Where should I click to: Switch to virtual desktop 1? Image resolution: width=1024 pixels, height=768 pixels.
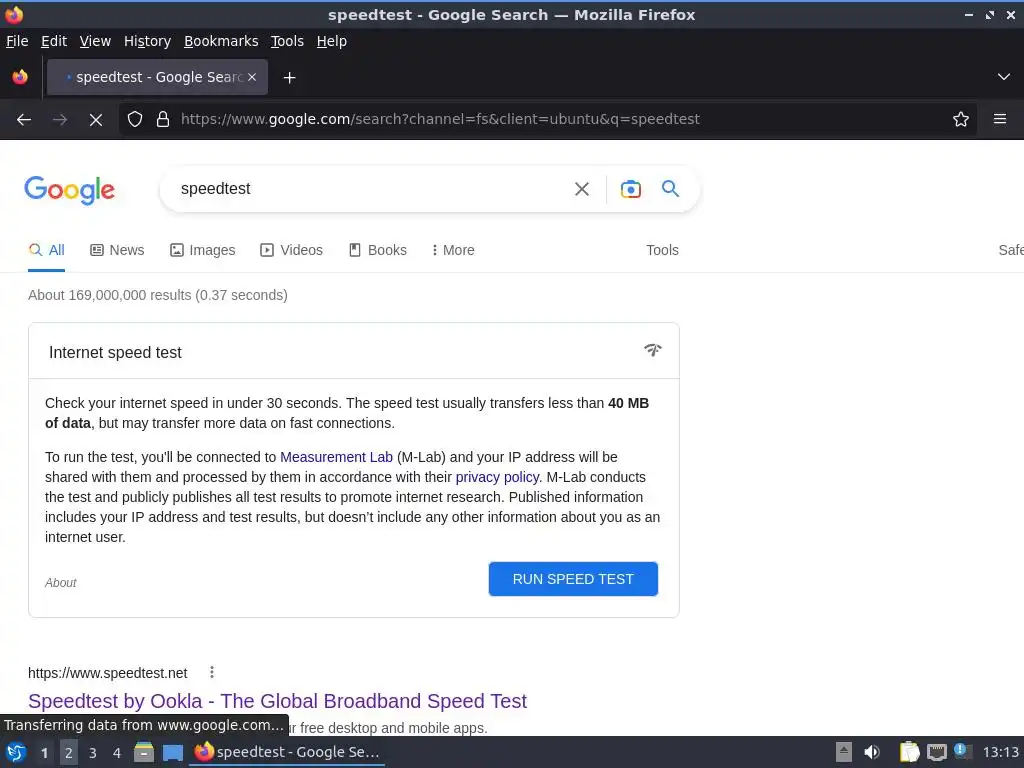click(44, 753)
